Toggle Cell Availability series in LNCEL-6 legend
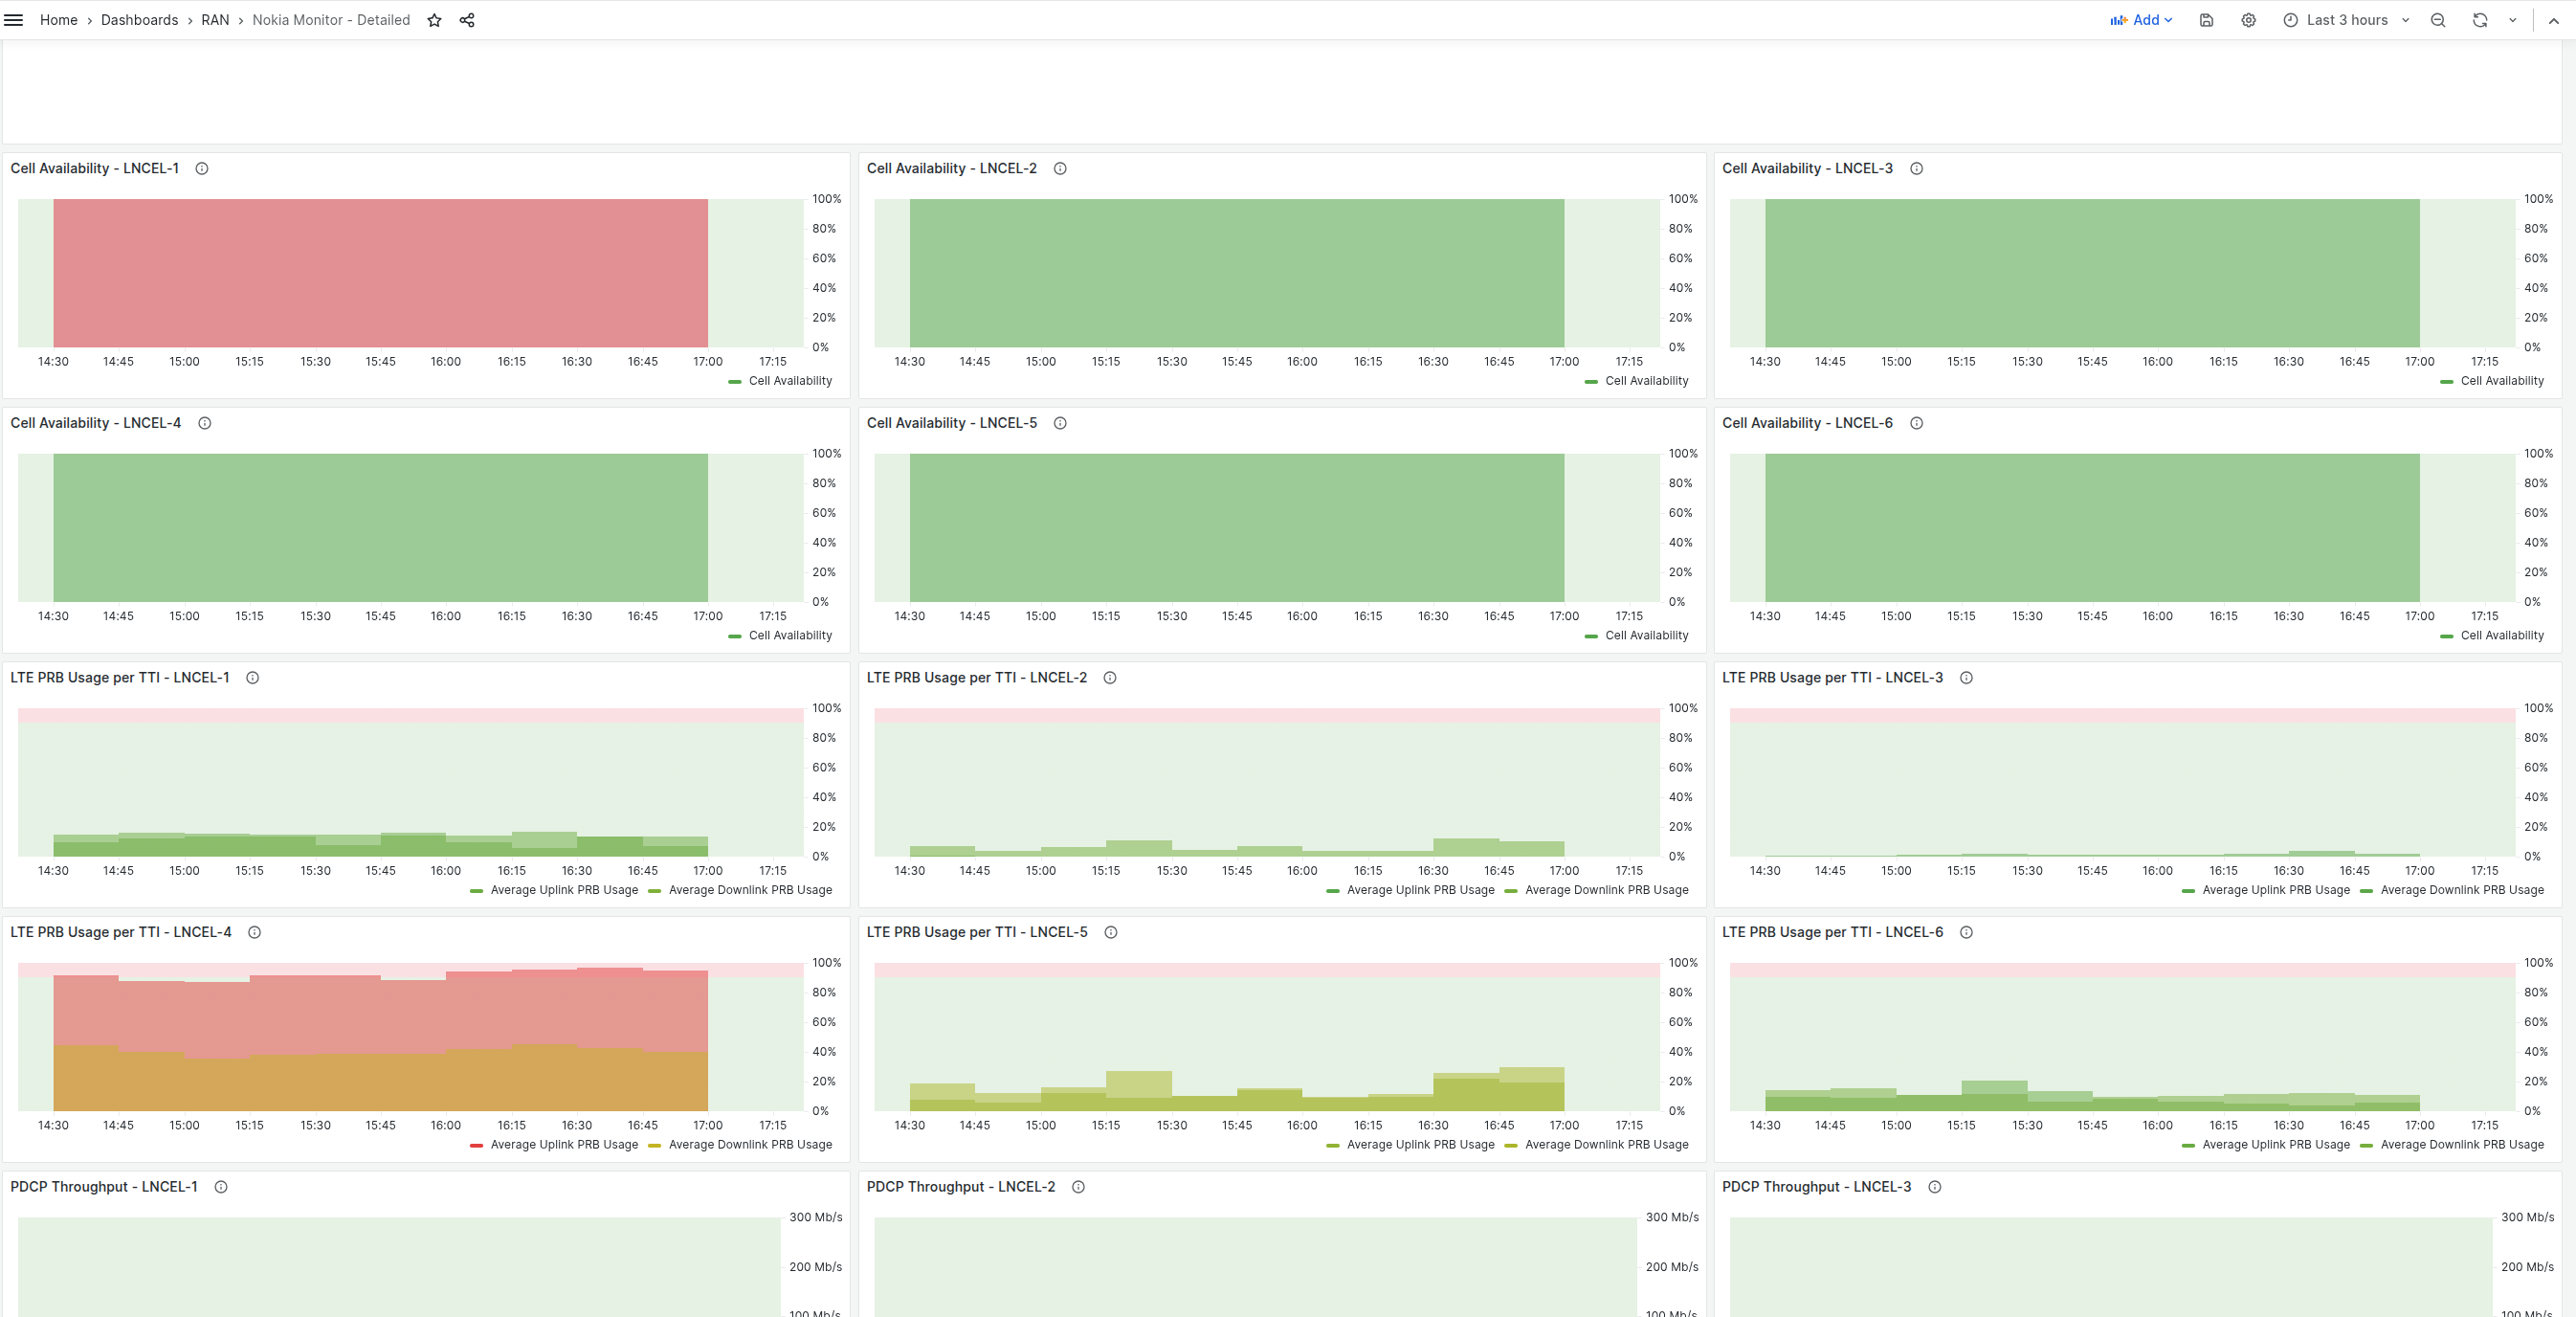 2502,635
